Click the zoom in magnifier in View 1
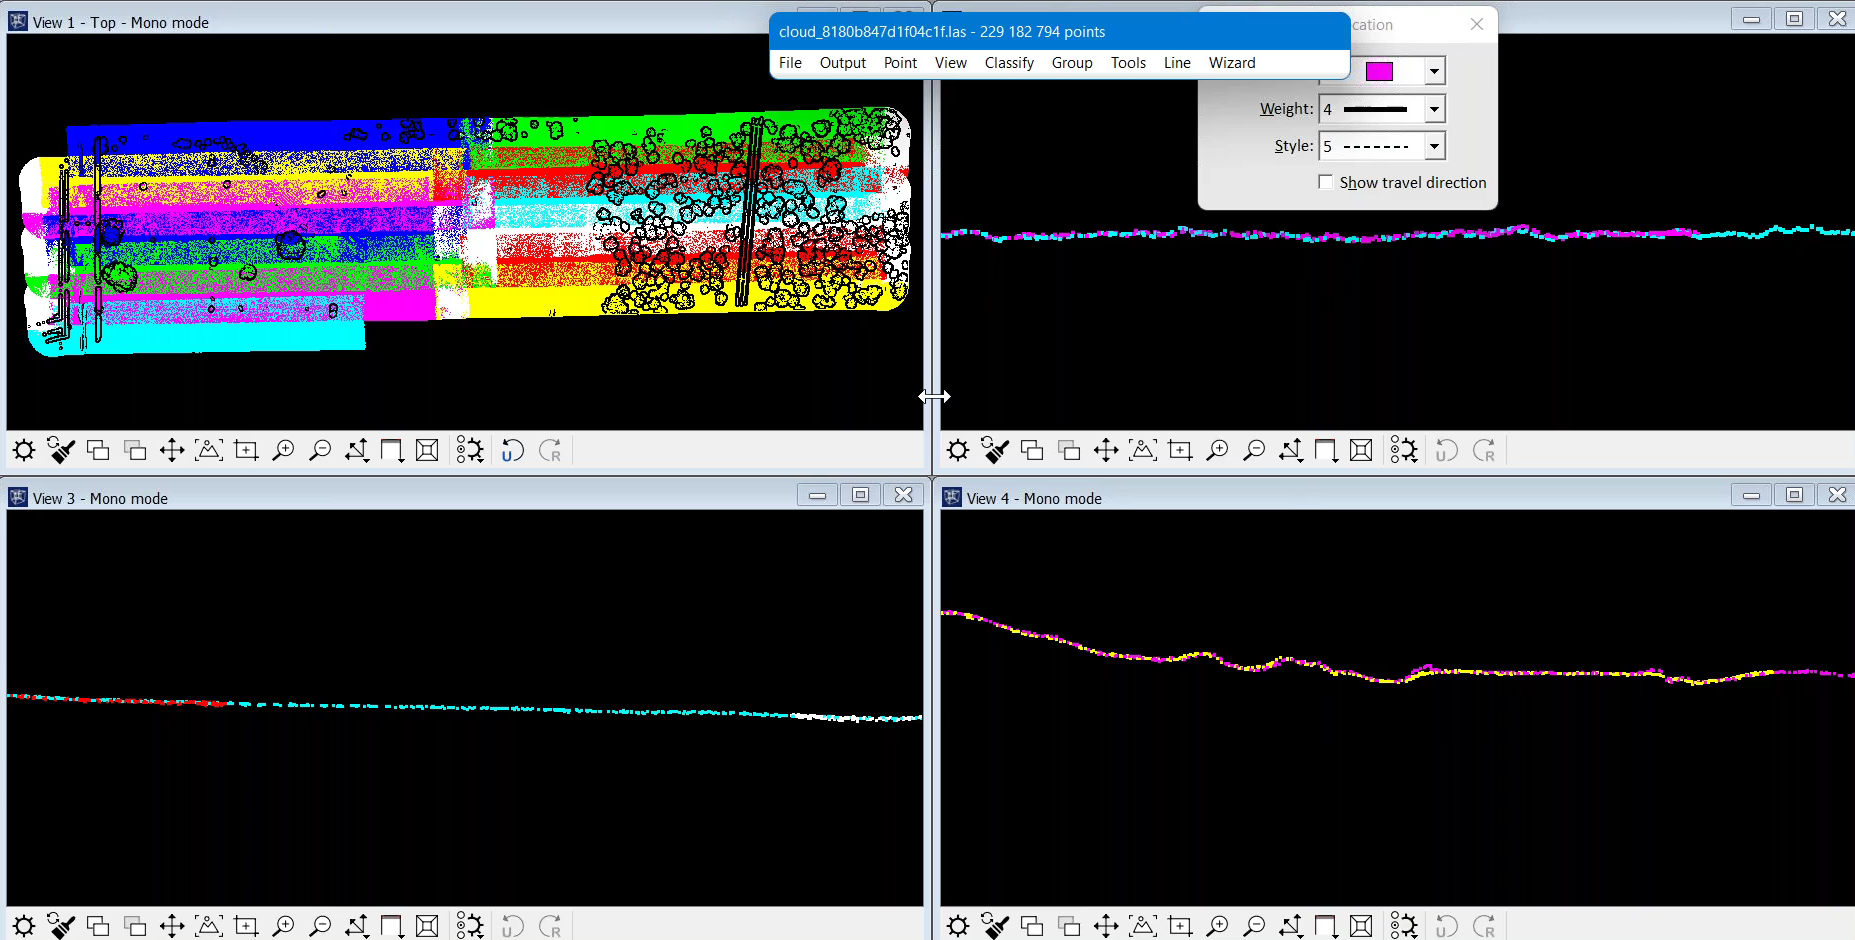This screenshot has width=1855, height=940. pos(283,450)
